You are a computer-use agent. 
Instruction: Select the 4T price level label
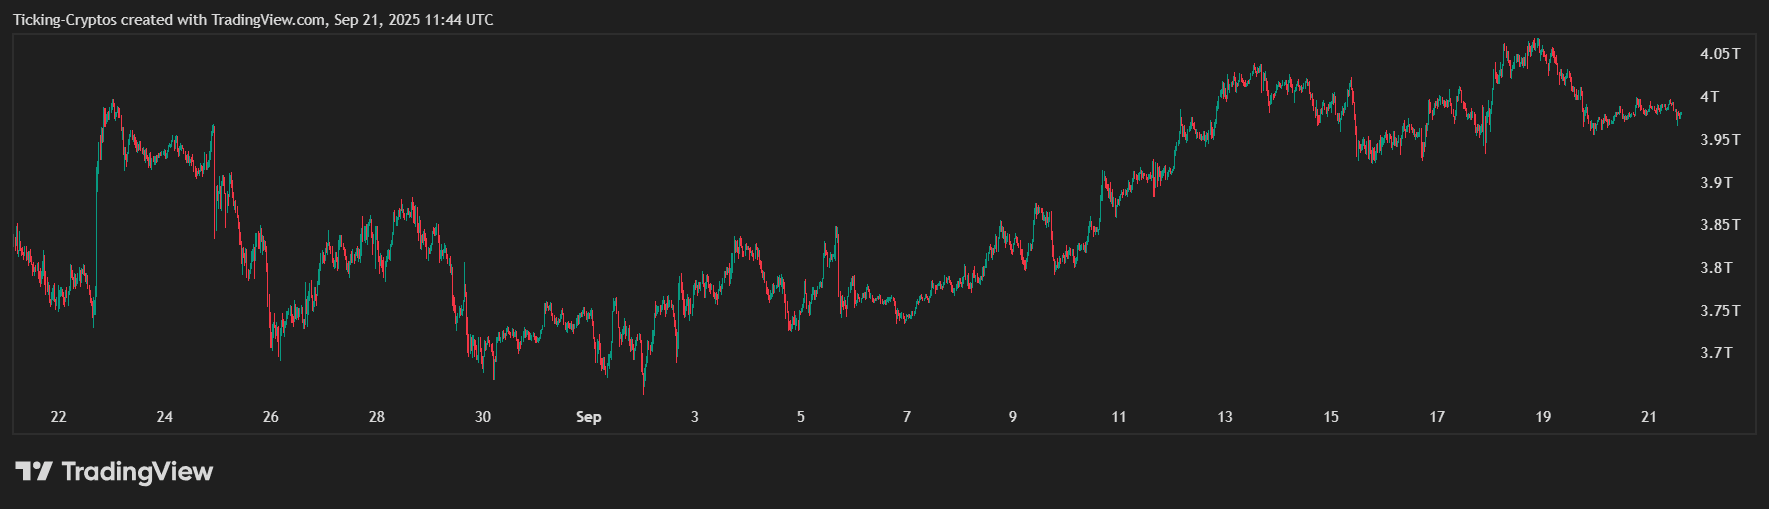click(x=1710, y=97)
